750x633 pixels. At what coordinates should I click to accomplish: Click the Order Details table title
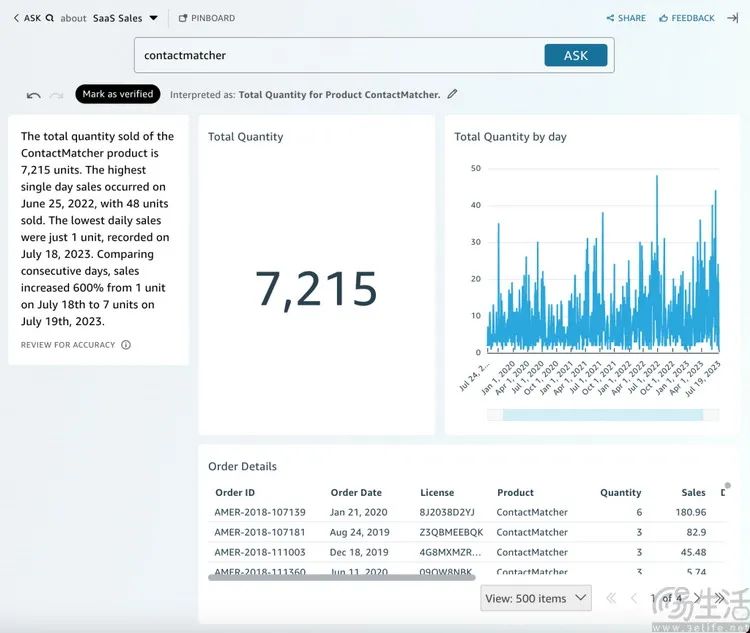click(242, 466)
